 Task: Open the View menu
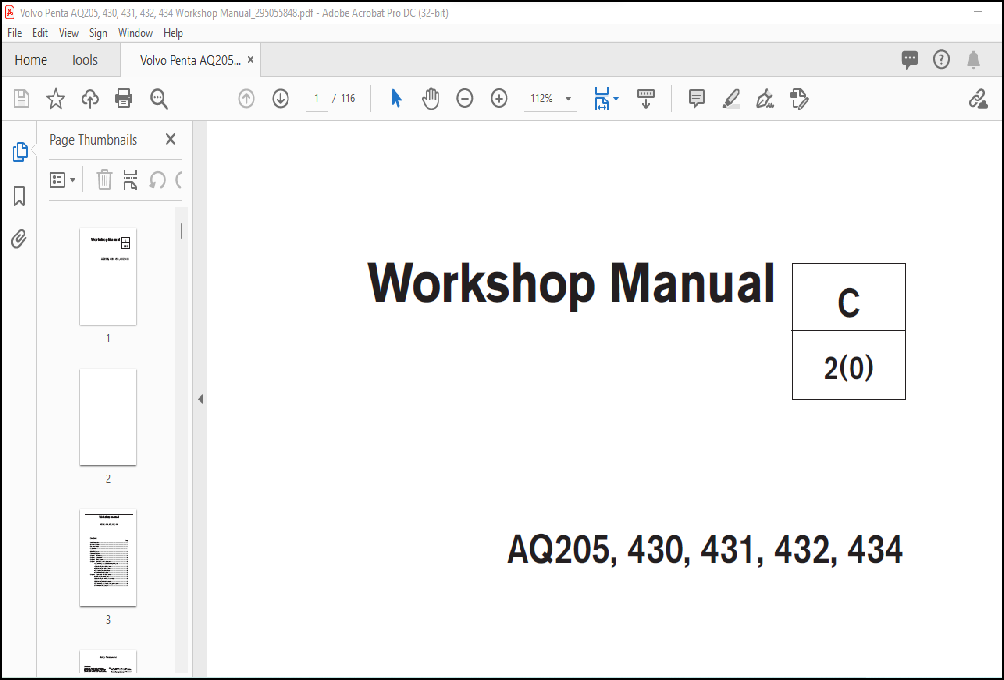[69, 33]
